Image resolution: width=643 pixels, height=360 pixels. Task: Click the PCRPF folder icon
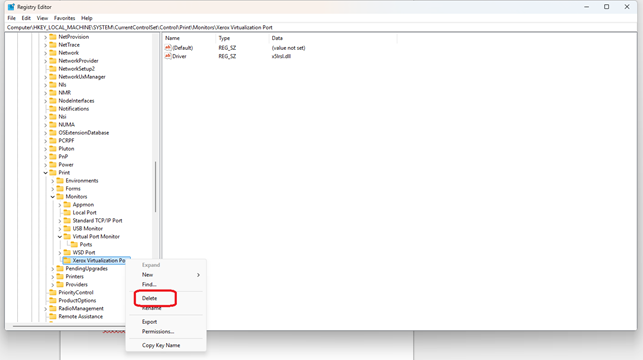tap(53, 141)
